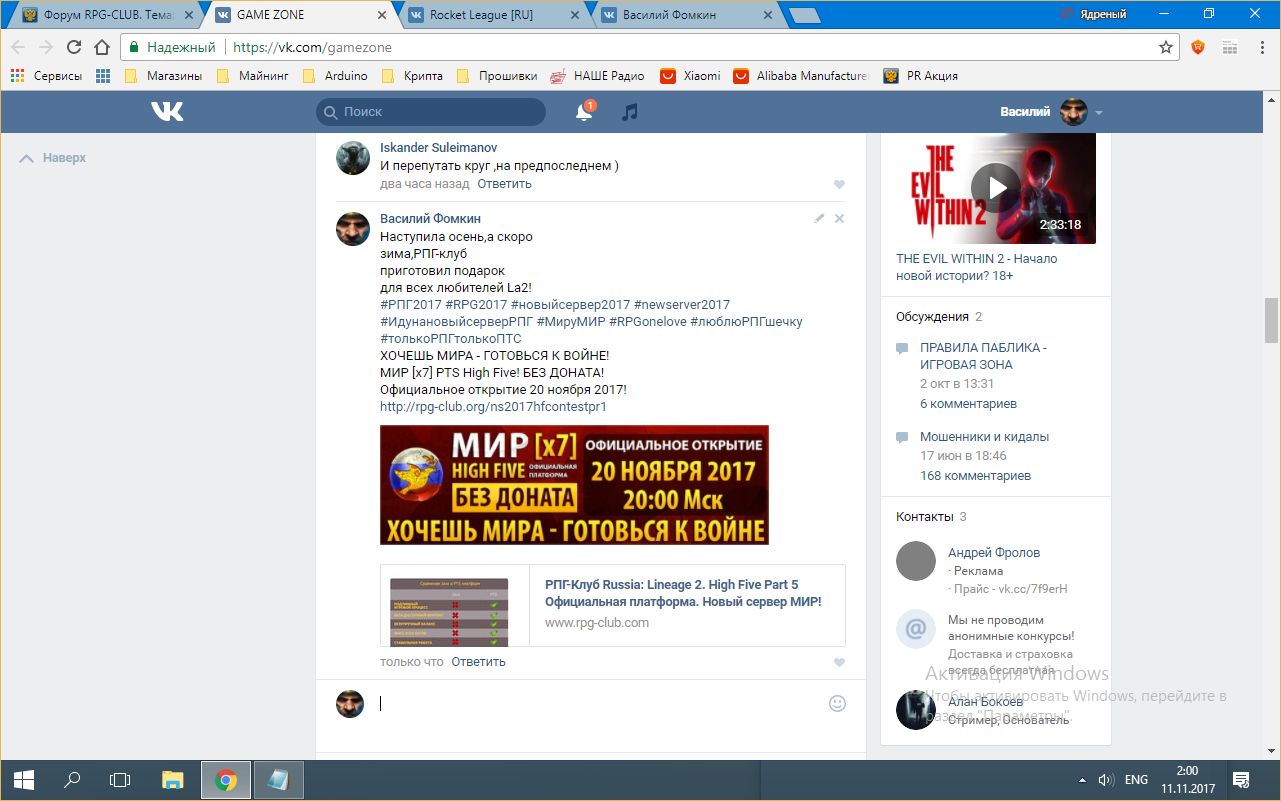Delete Василий Фомкин's comment with the X
Screen dimensions: 1281x801
click(x=839, y=218)
